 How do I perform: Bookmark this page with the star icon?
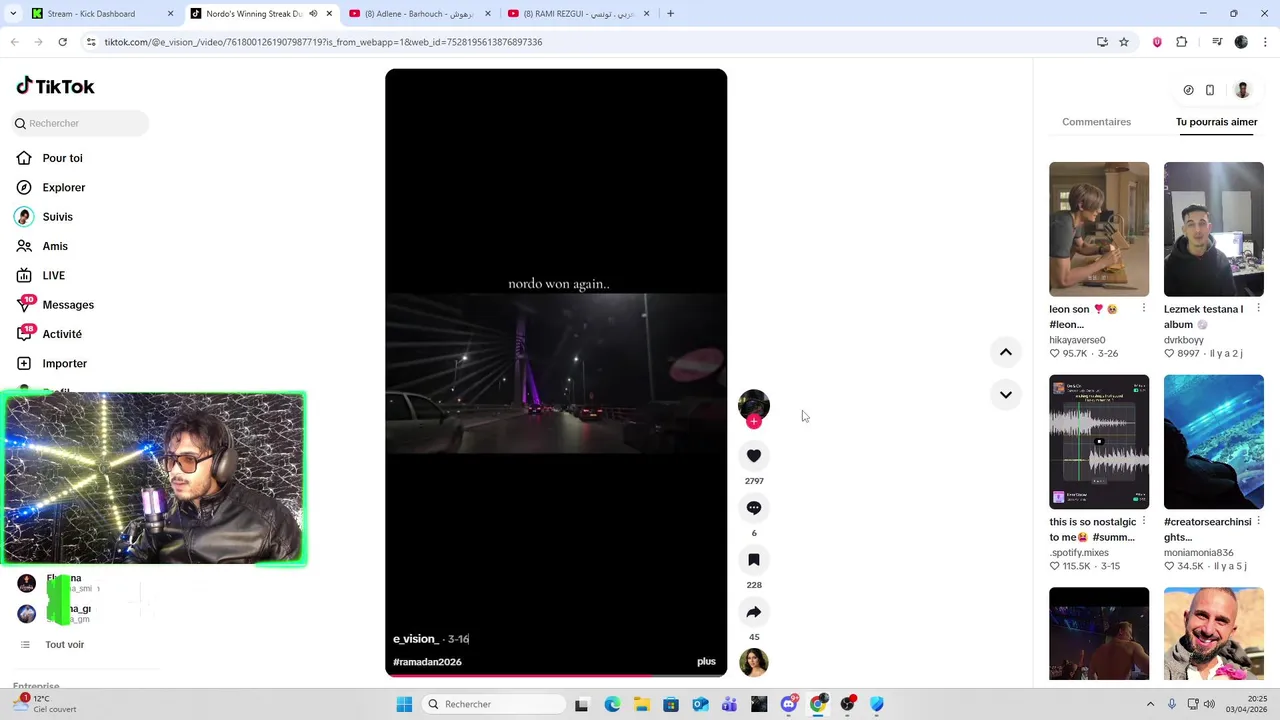(x=1124, y=42)
